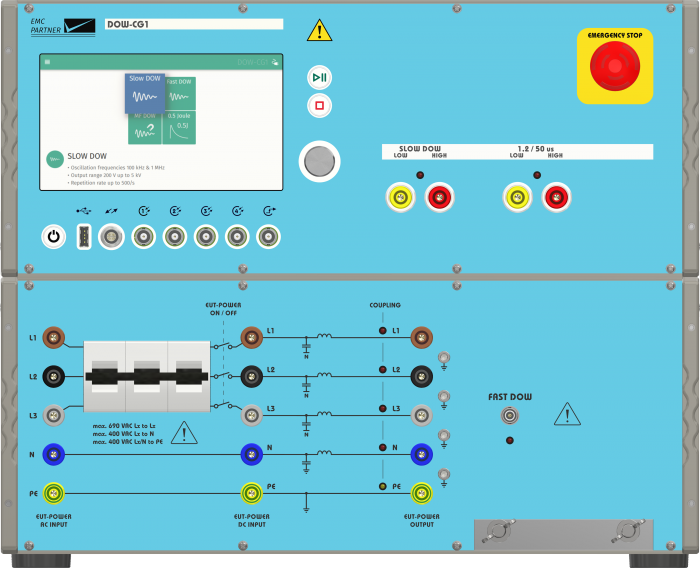Open the MF DOW tile
Viewport: 700px width, 568px height.
tap(145, 128)
